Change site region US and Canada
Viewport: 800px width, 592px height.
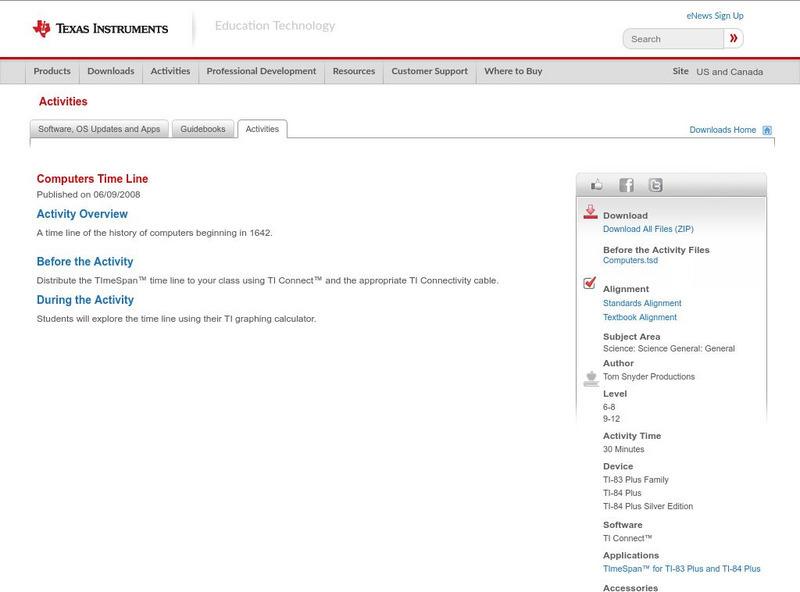click(x=729, y=72)
